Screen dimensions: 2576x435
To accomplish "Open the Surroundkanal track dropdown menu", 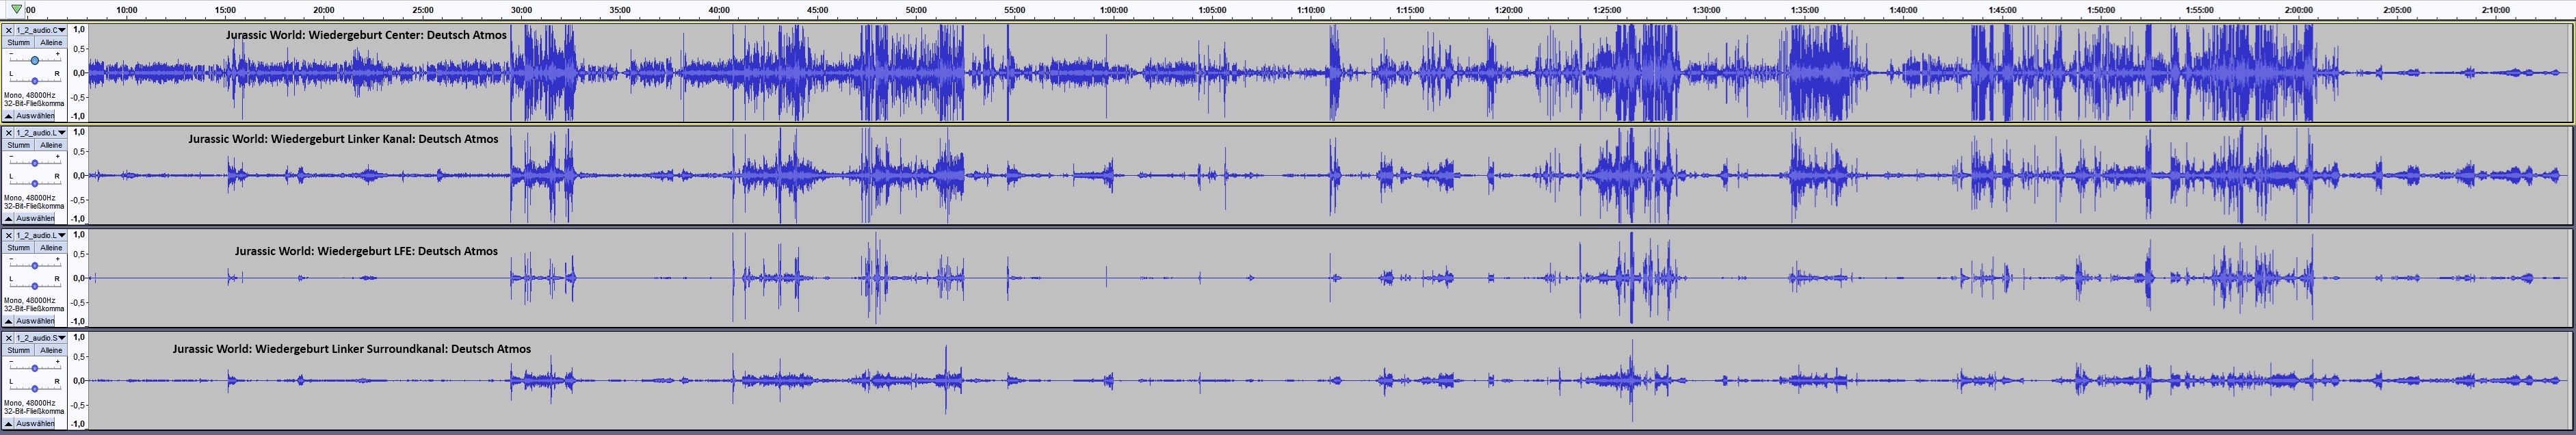I will [x=40, y=338].
